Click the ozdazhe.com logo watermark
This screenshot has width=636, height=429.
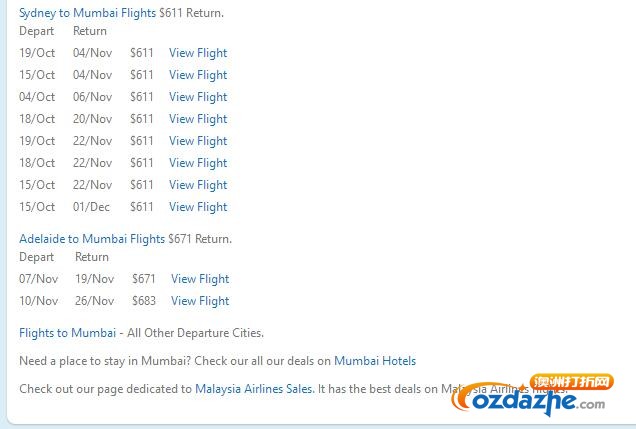[532, 395]
